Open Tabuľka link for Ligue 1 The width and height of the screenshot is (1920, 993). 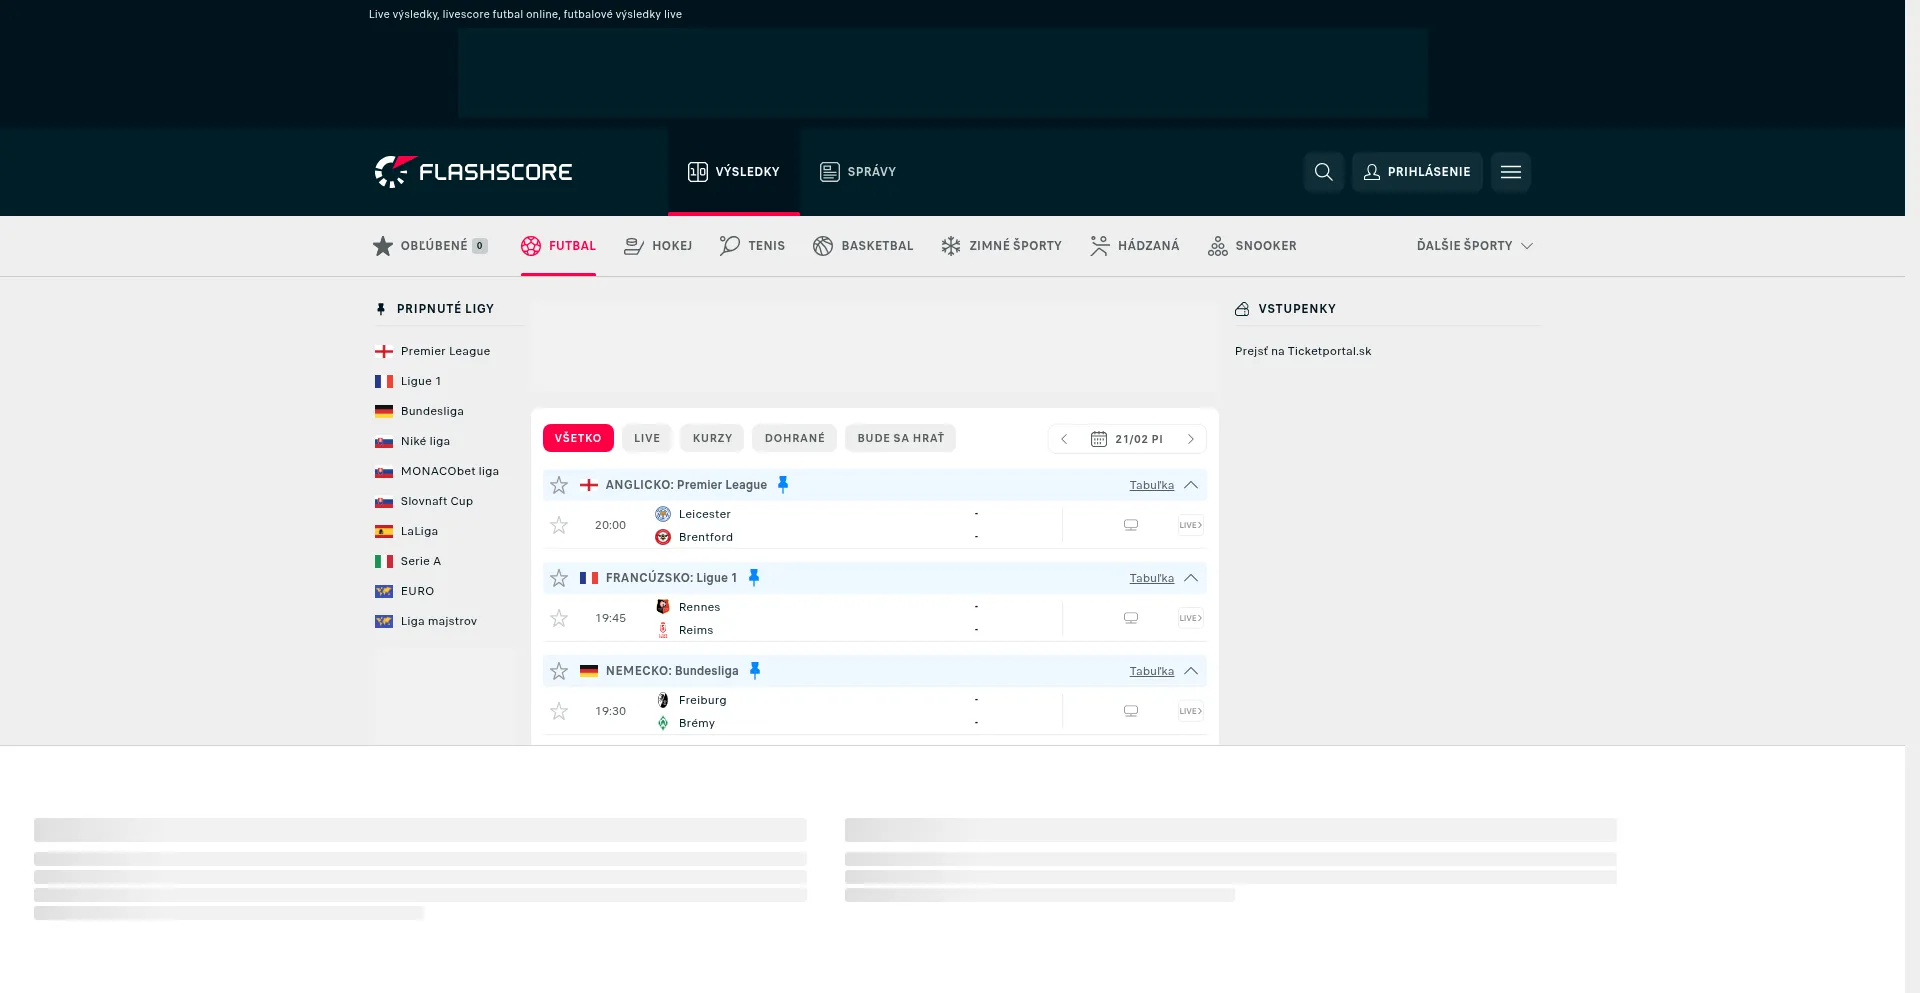click(1152, 578)
